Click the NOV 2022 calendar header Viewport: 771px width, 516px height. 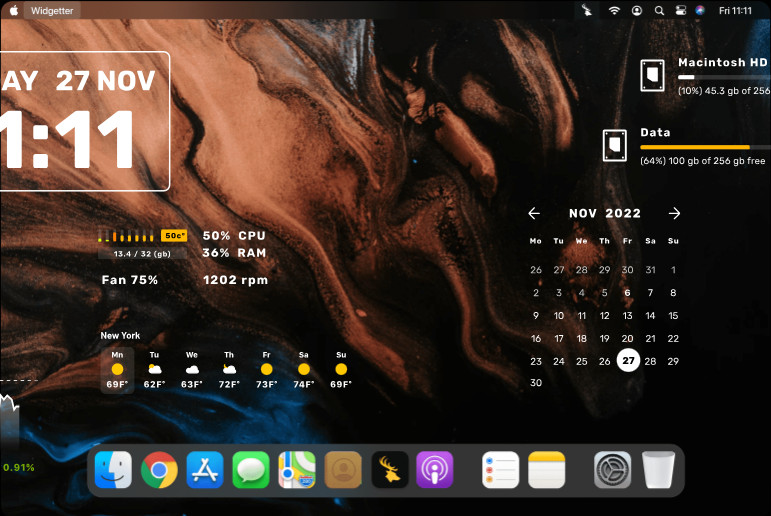605,213
